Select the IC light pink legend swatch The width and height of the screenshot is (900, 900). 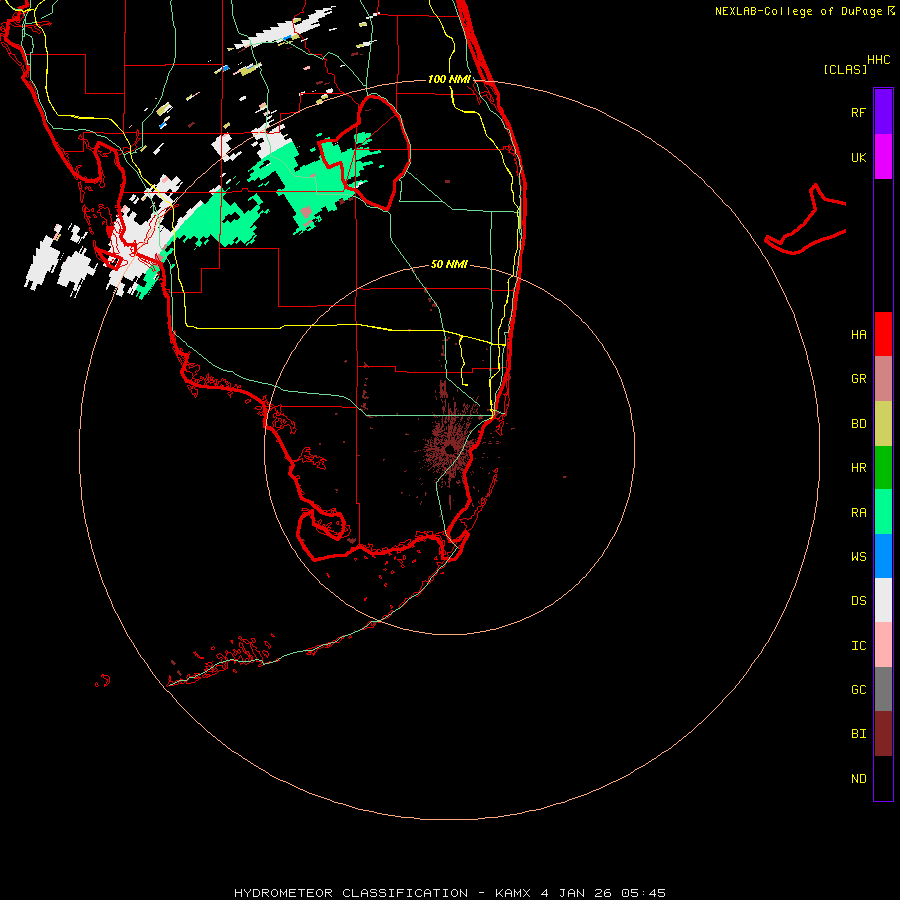883,645
